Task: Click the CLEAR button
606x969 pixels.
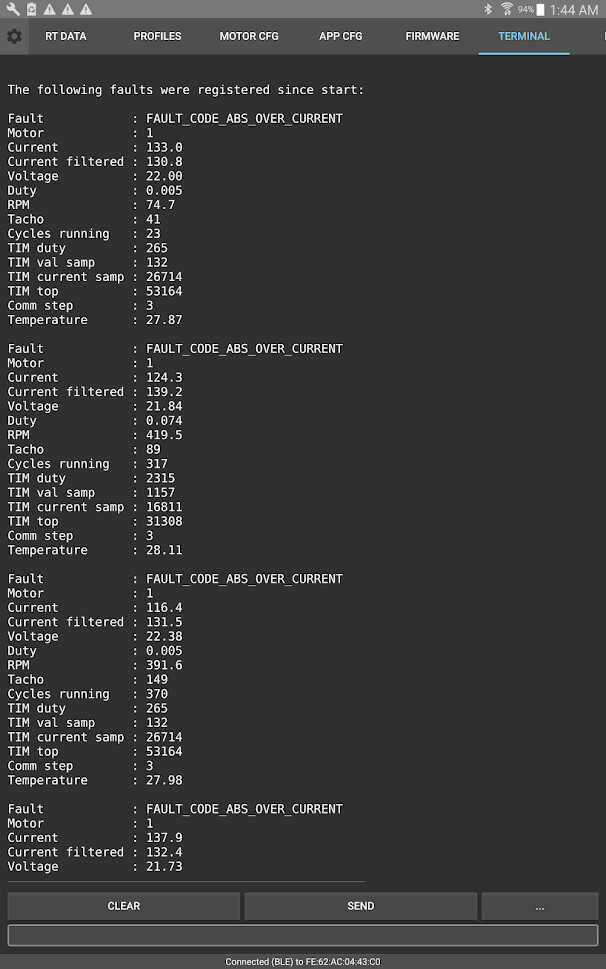Action: pyautogui.click(x=124, y=906)
